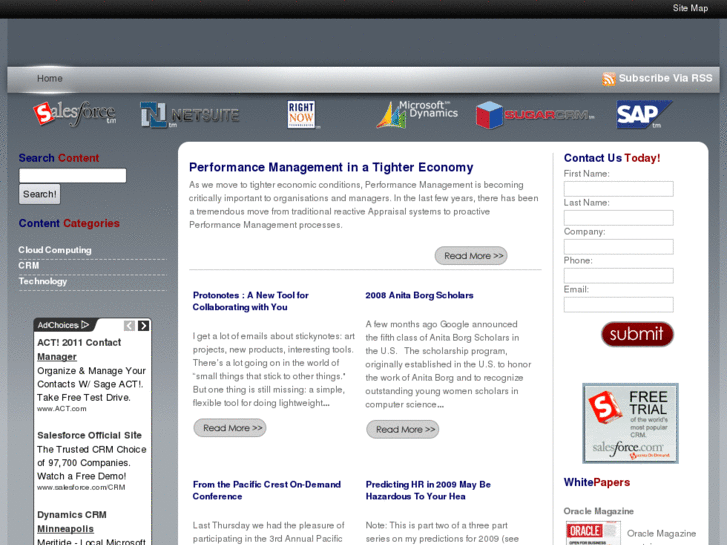Read more of the Protonotes article
The height and width of the screenshot is (545, 727).
(230, 428)
